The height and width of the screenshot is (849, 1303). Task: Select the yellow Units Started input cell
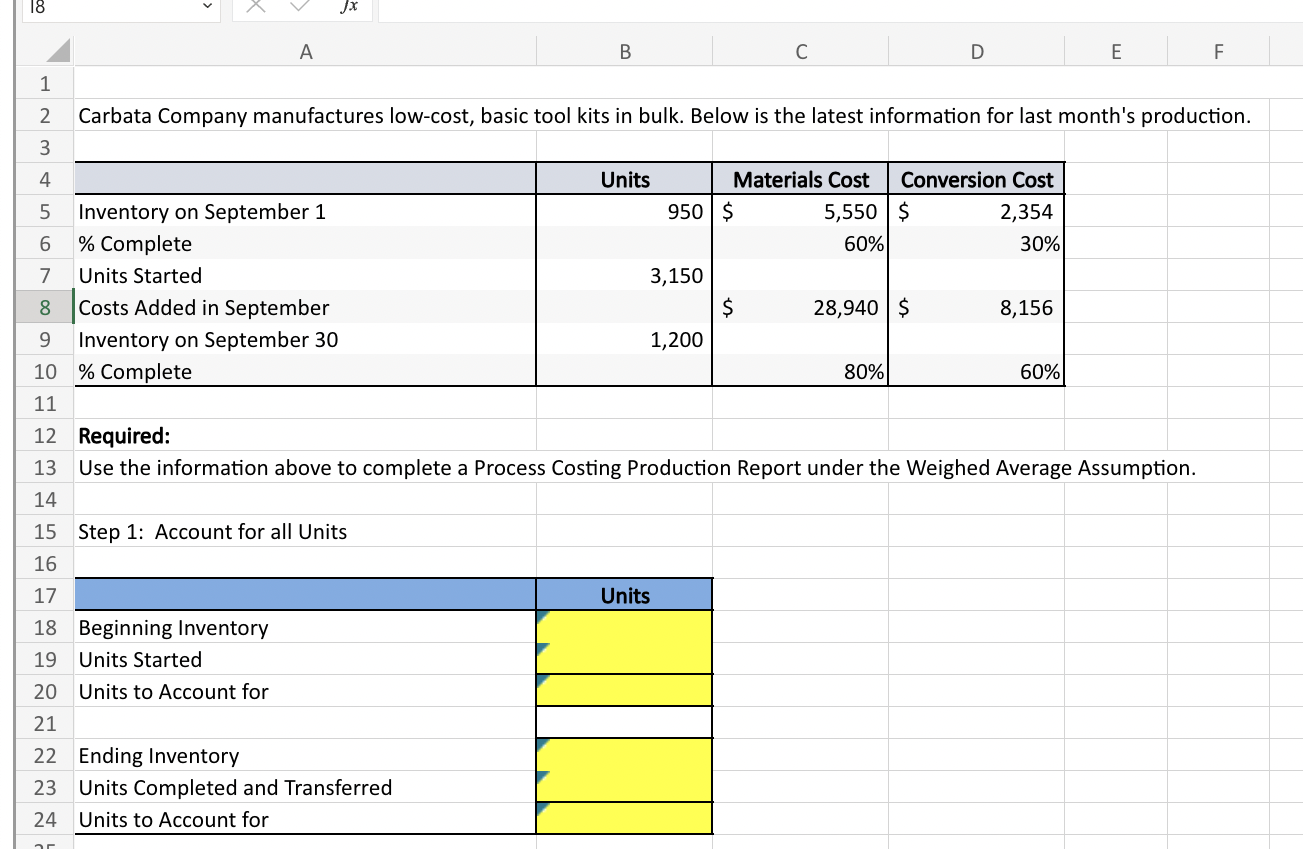[x=624, y=659]
